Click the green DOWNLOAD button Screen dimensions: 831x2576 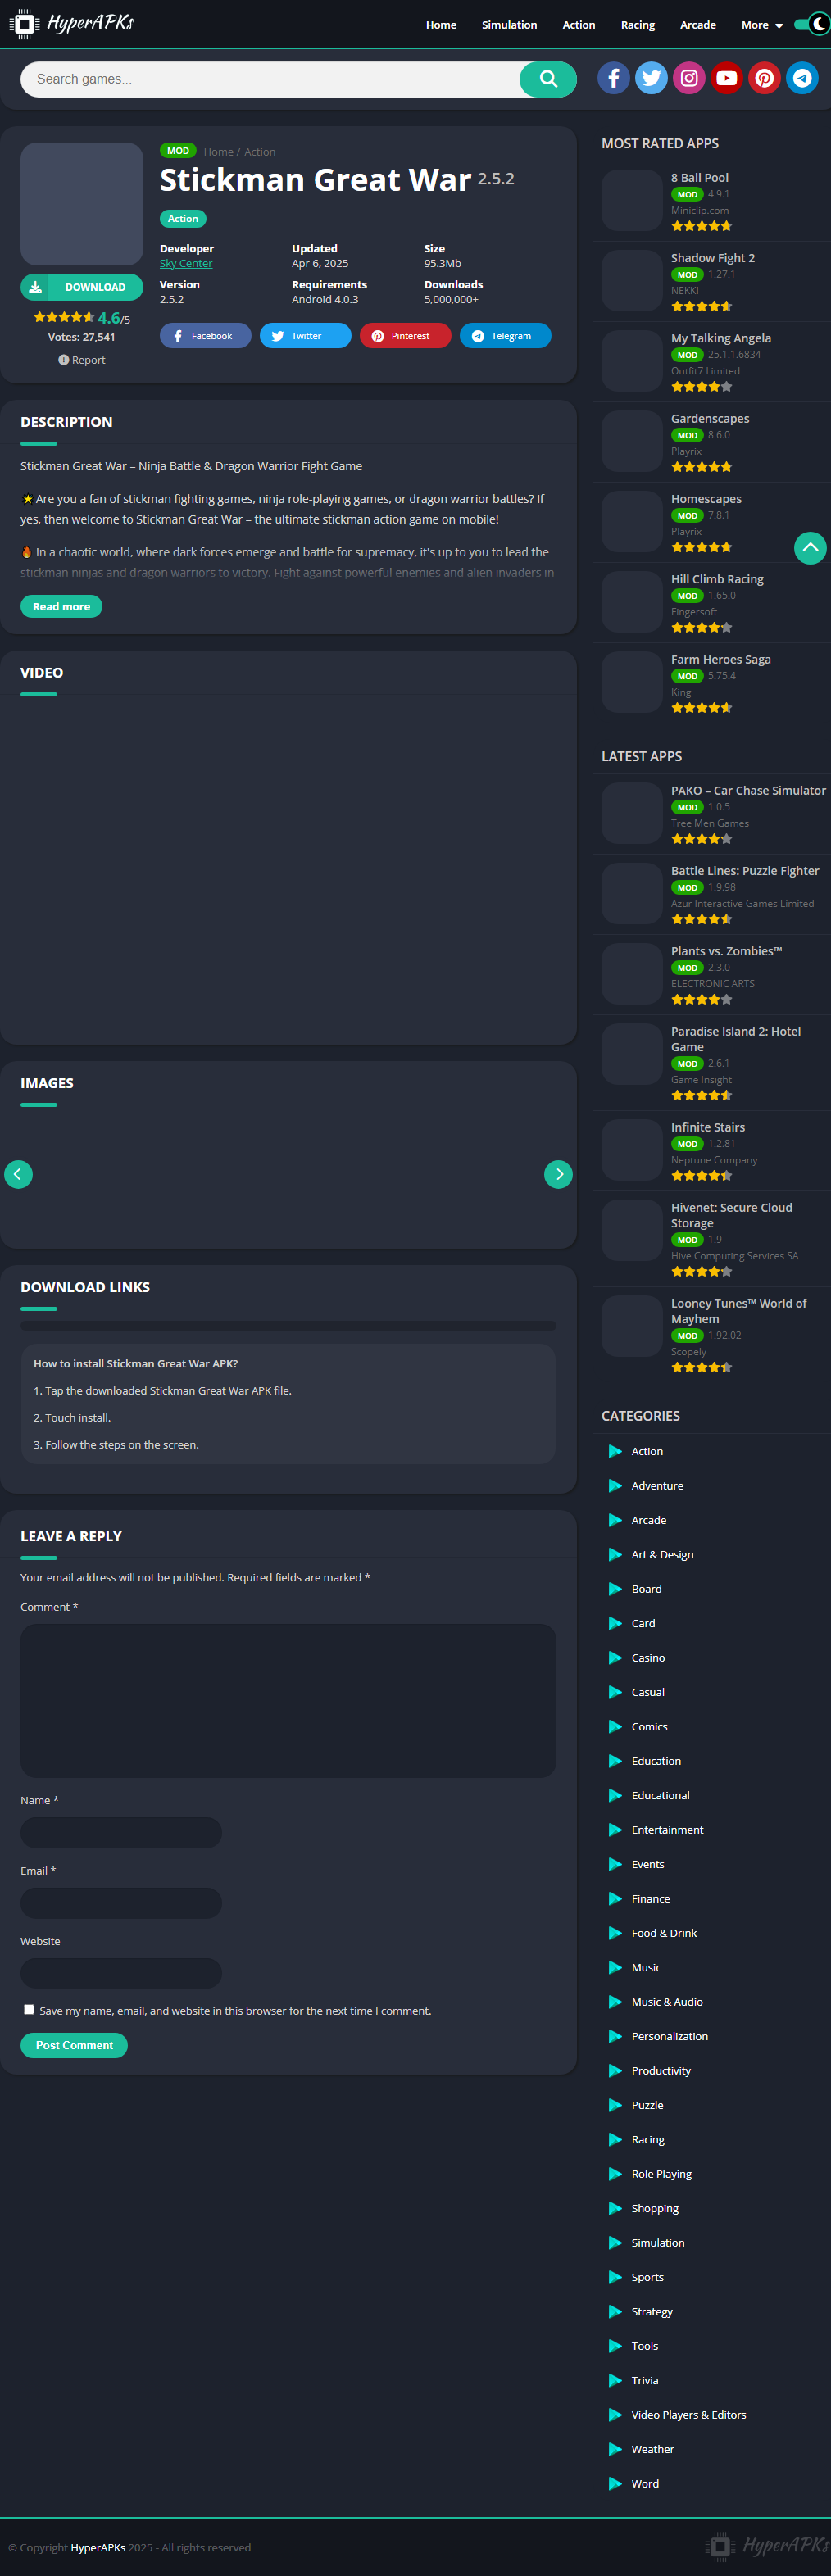coord(82,287)
